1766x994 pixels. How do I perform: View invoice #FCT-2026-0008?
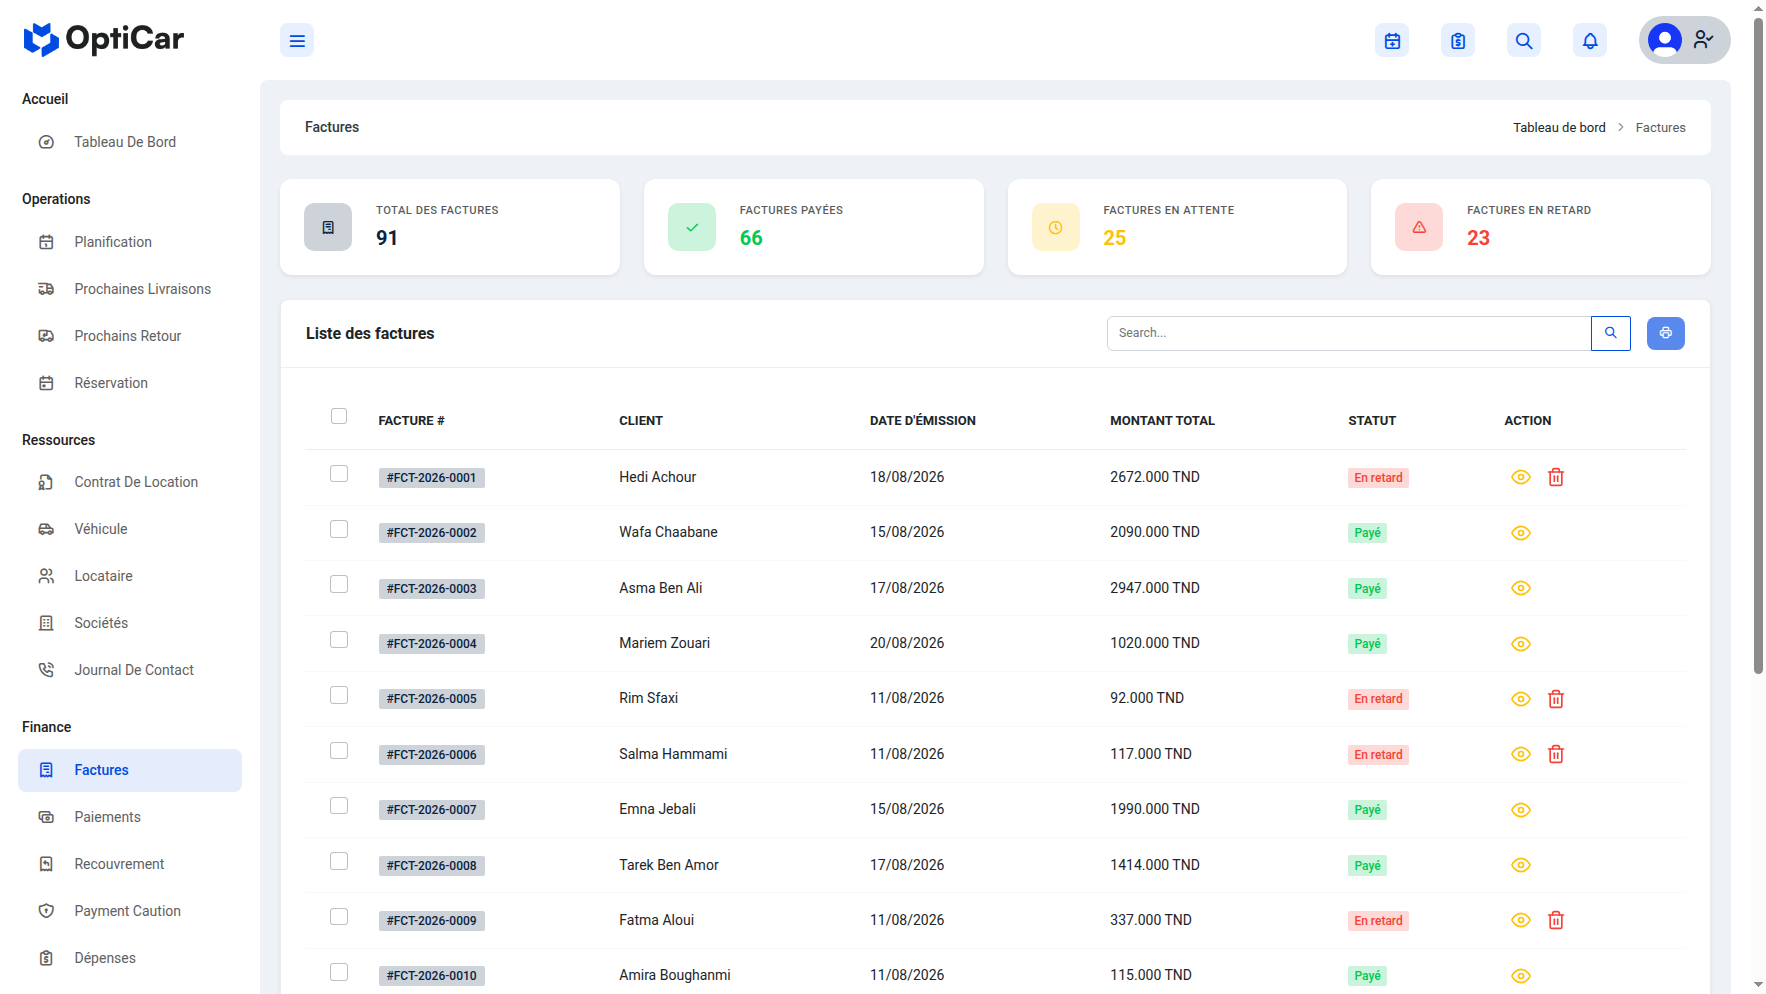pyautogui.click(x=1521, y=865)
